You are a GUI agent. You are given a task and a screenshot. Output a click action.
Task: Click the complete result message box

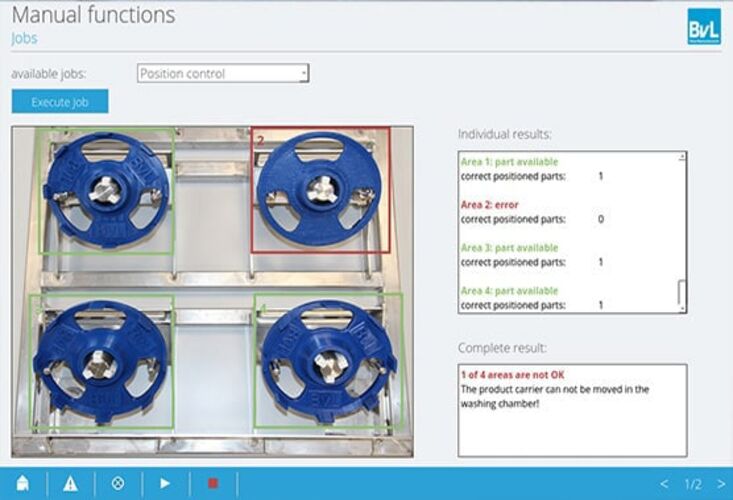572,410
